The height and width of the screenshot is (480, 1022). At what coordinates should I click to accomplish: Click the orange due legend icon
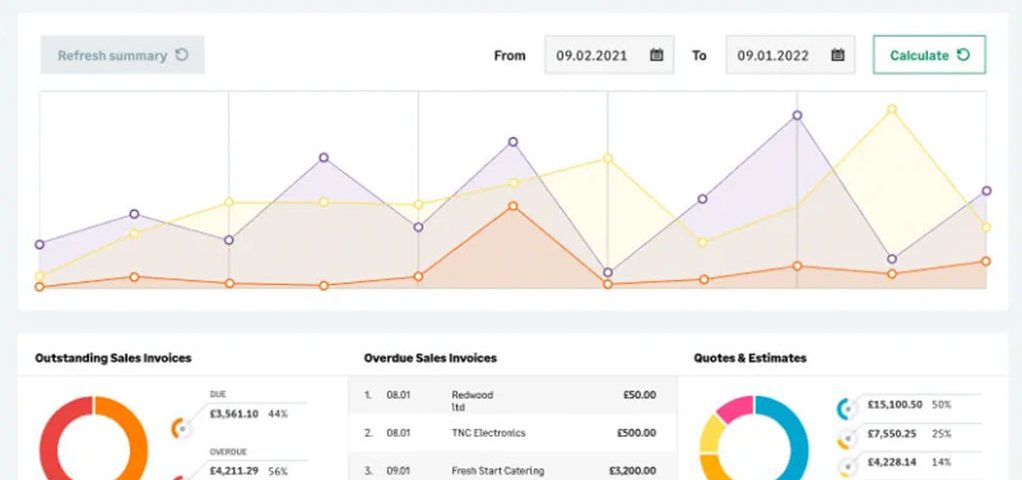click(x=181, y=428)
